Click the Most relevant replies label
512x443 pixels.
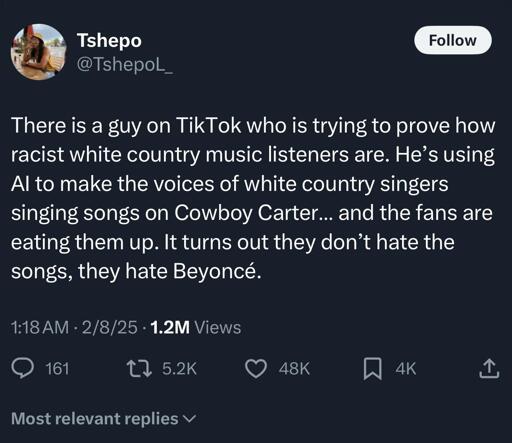pos(95,418)
